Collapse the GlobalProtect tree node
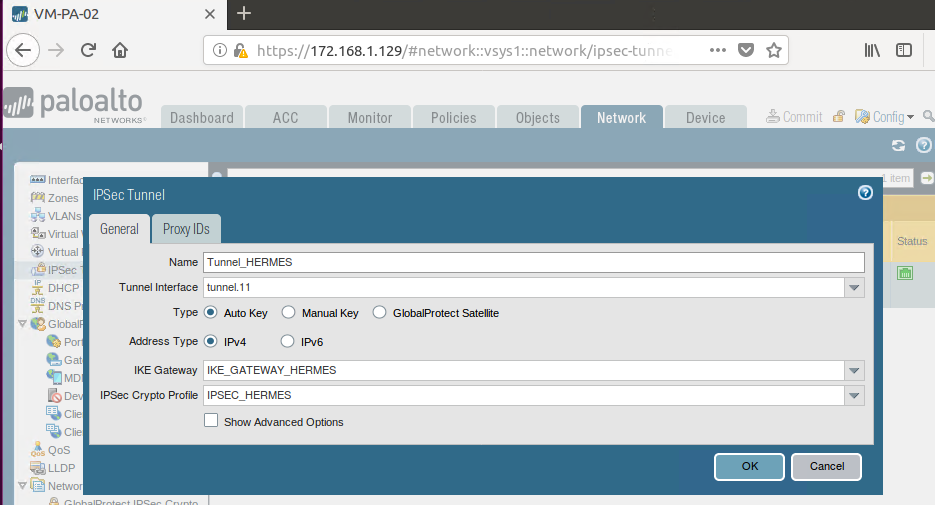The image size is (941, 505). [22, 324]
